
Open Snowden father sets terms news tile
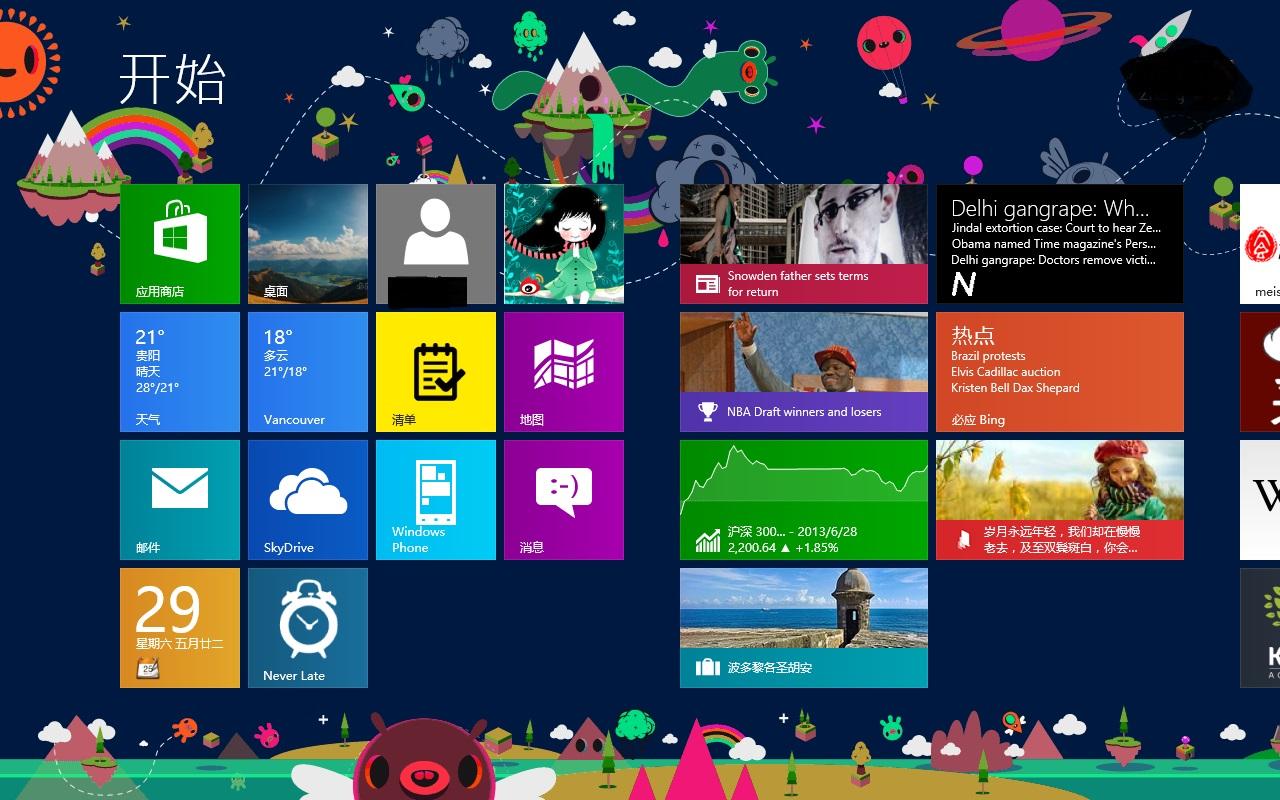[804, 244]
